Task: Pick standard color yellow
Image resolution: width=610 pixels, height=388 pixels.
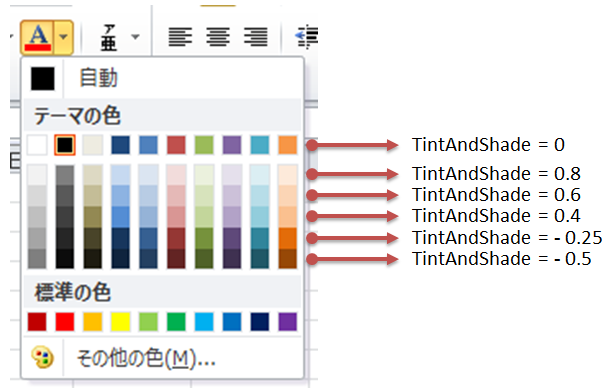Action: [x=121, y=322]
